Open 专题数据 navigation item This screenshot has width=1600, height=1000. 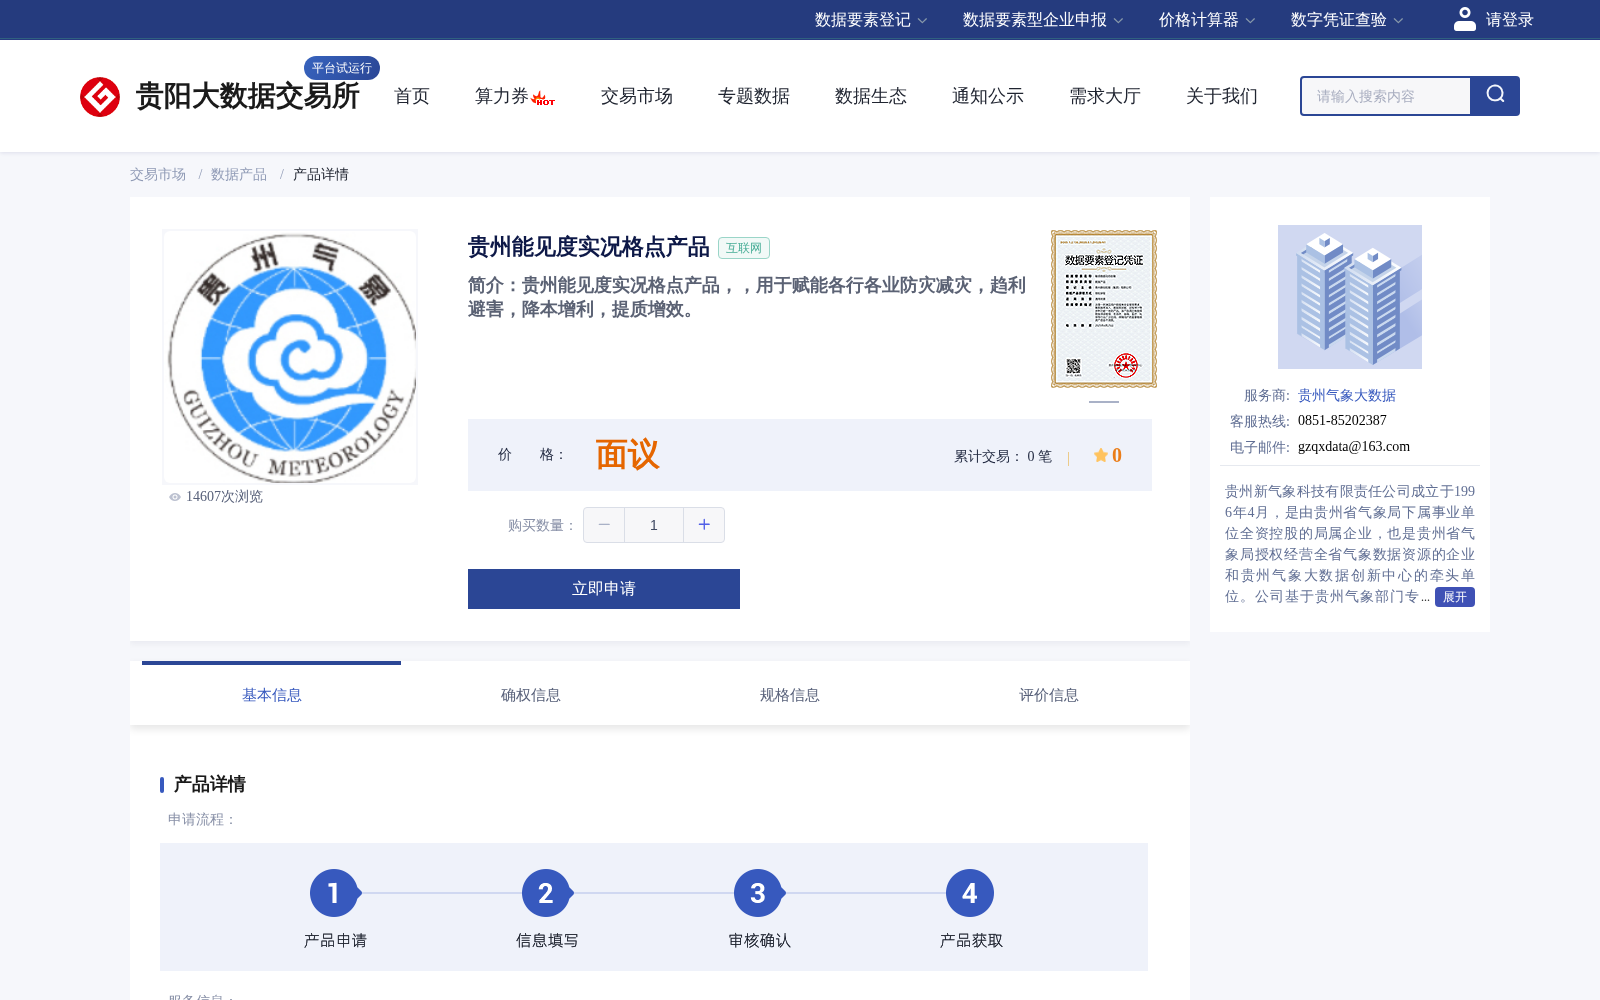pyautogui.click(x=754, y=96)
